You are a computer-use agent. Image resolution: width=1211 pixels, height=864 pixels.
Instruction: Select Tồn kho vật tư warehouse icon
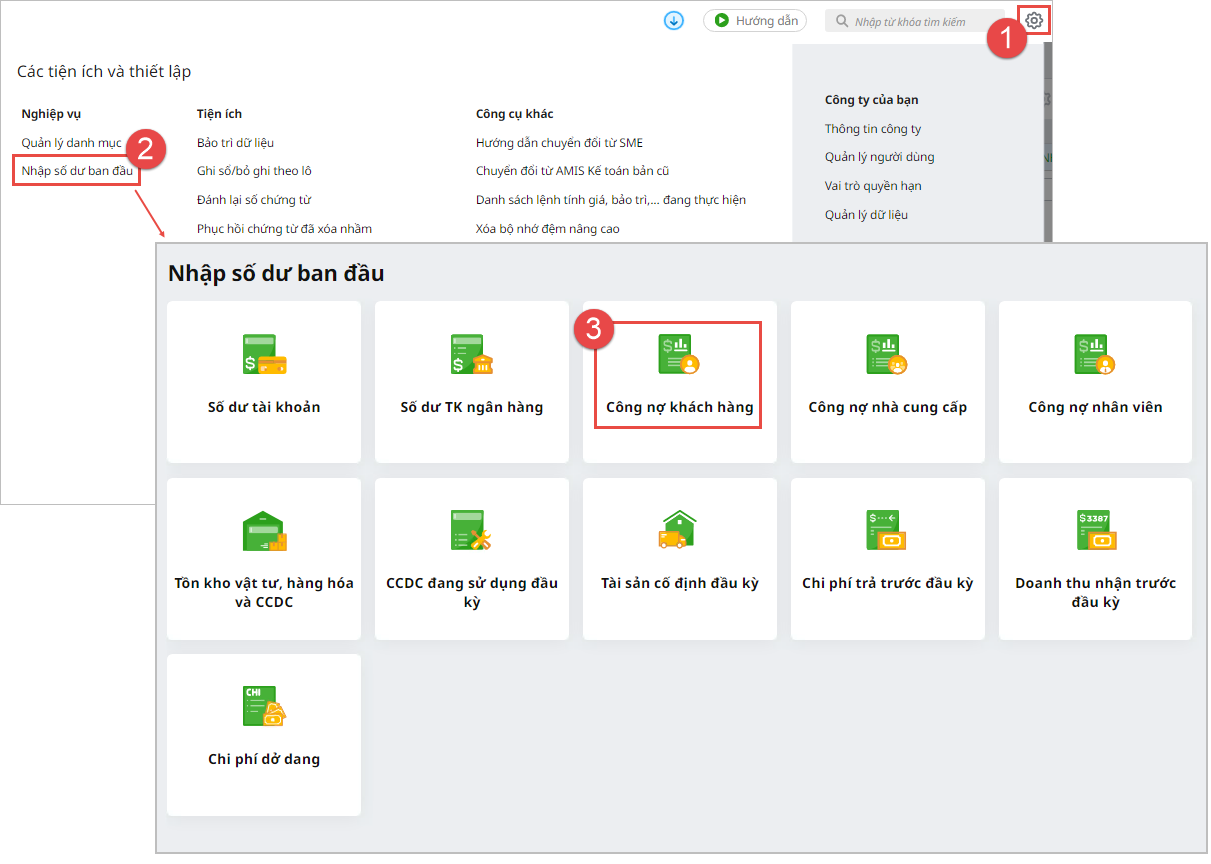coord(264,531)
